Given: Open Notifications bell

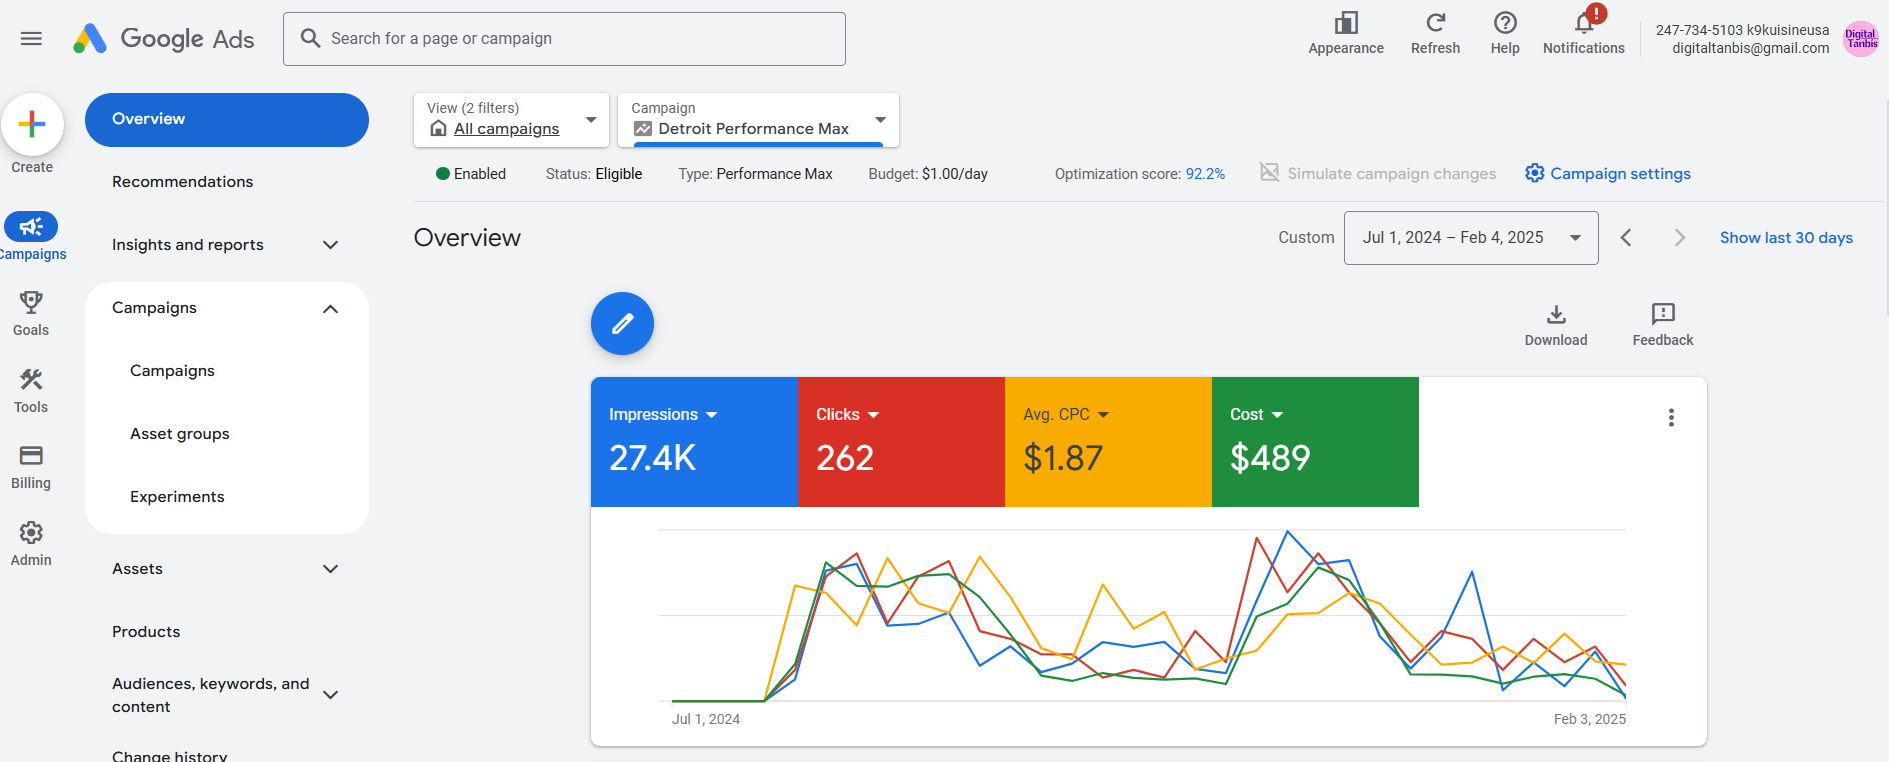Looking at the screenshot, I should (x=1583, y=24).
